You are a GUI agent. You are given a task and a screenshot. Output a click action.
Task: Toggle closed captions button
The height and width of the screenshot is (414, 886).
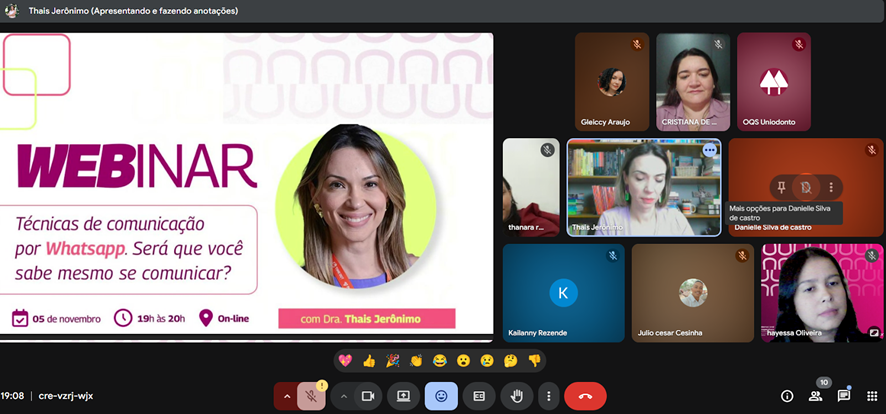pos(479,396)
